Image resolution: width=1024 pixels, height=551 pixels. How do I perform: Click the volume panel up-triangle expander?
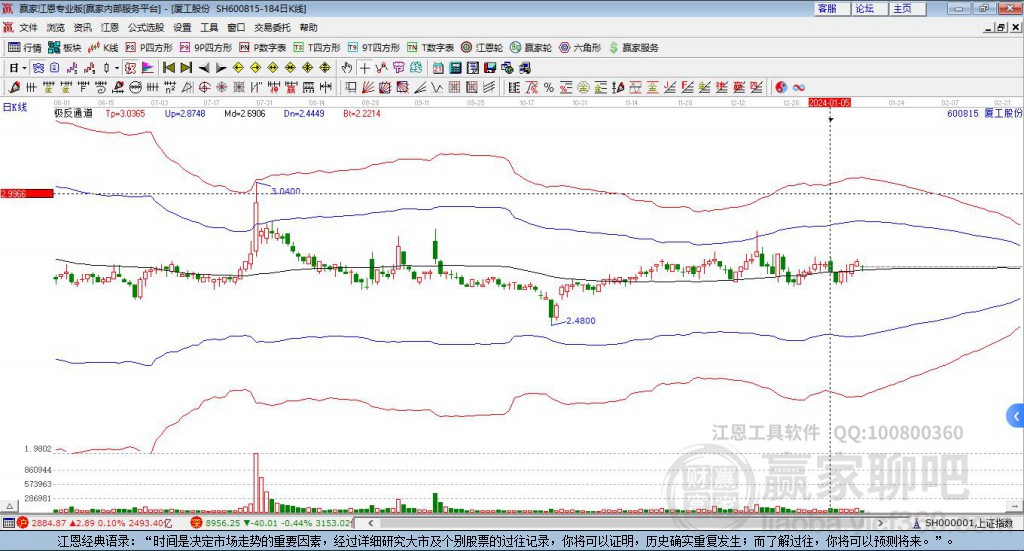point(9,506)
